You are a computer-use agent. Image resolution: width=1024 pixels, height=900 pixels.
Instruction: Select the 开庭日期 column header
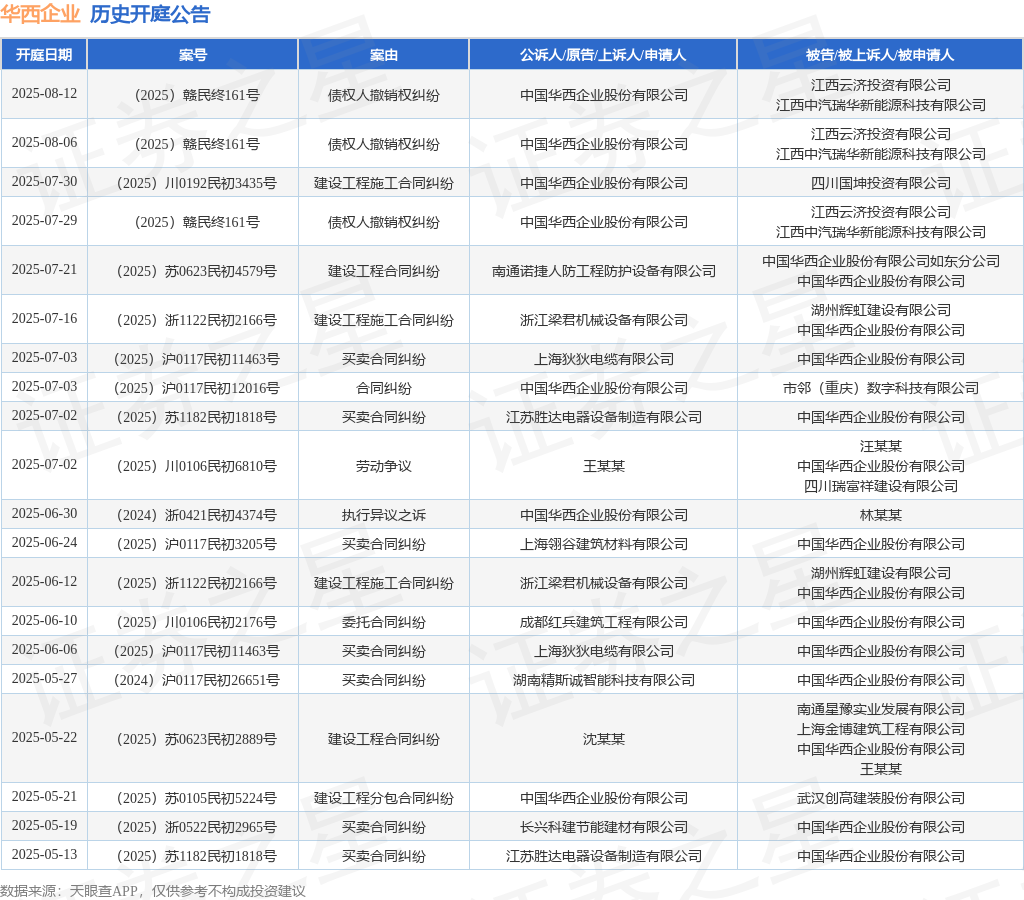44,55
